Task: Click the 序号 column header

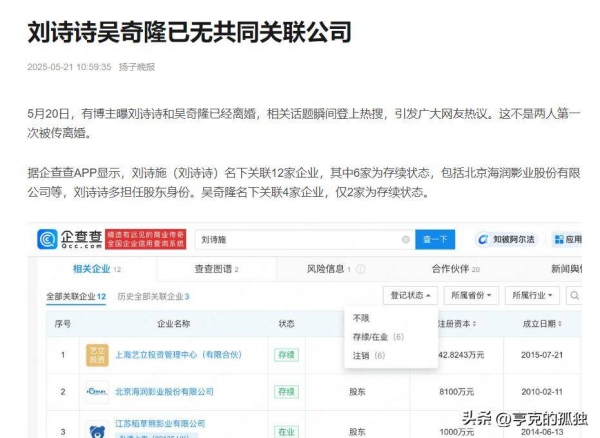Action: pos(62,324)
